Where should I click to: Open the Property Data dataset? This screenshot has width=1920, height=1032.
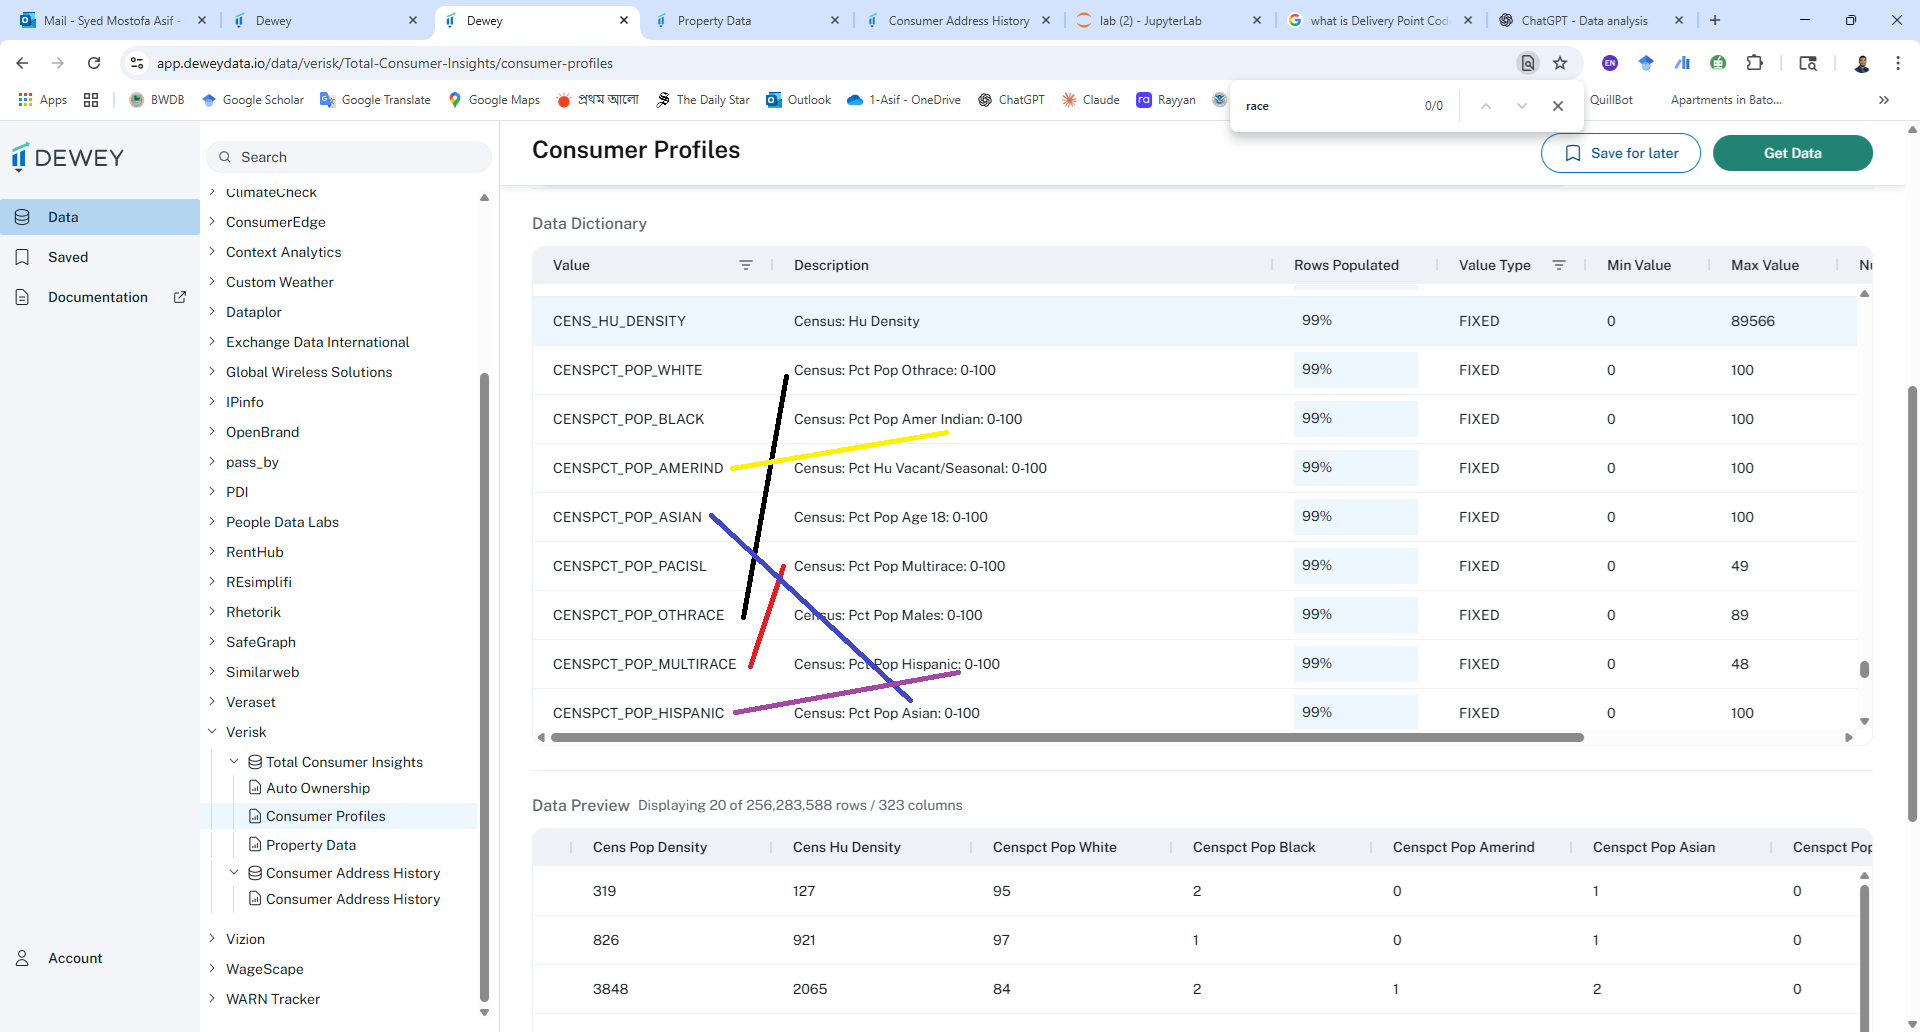click(310, 845)
